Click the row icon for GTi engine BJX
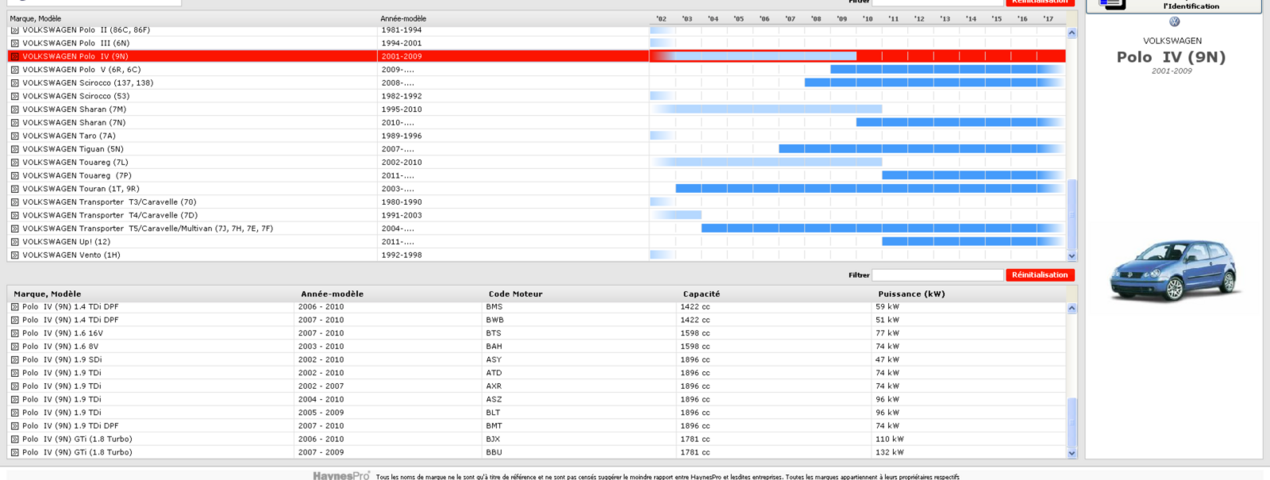The image size is (1270, 480). 15,439
